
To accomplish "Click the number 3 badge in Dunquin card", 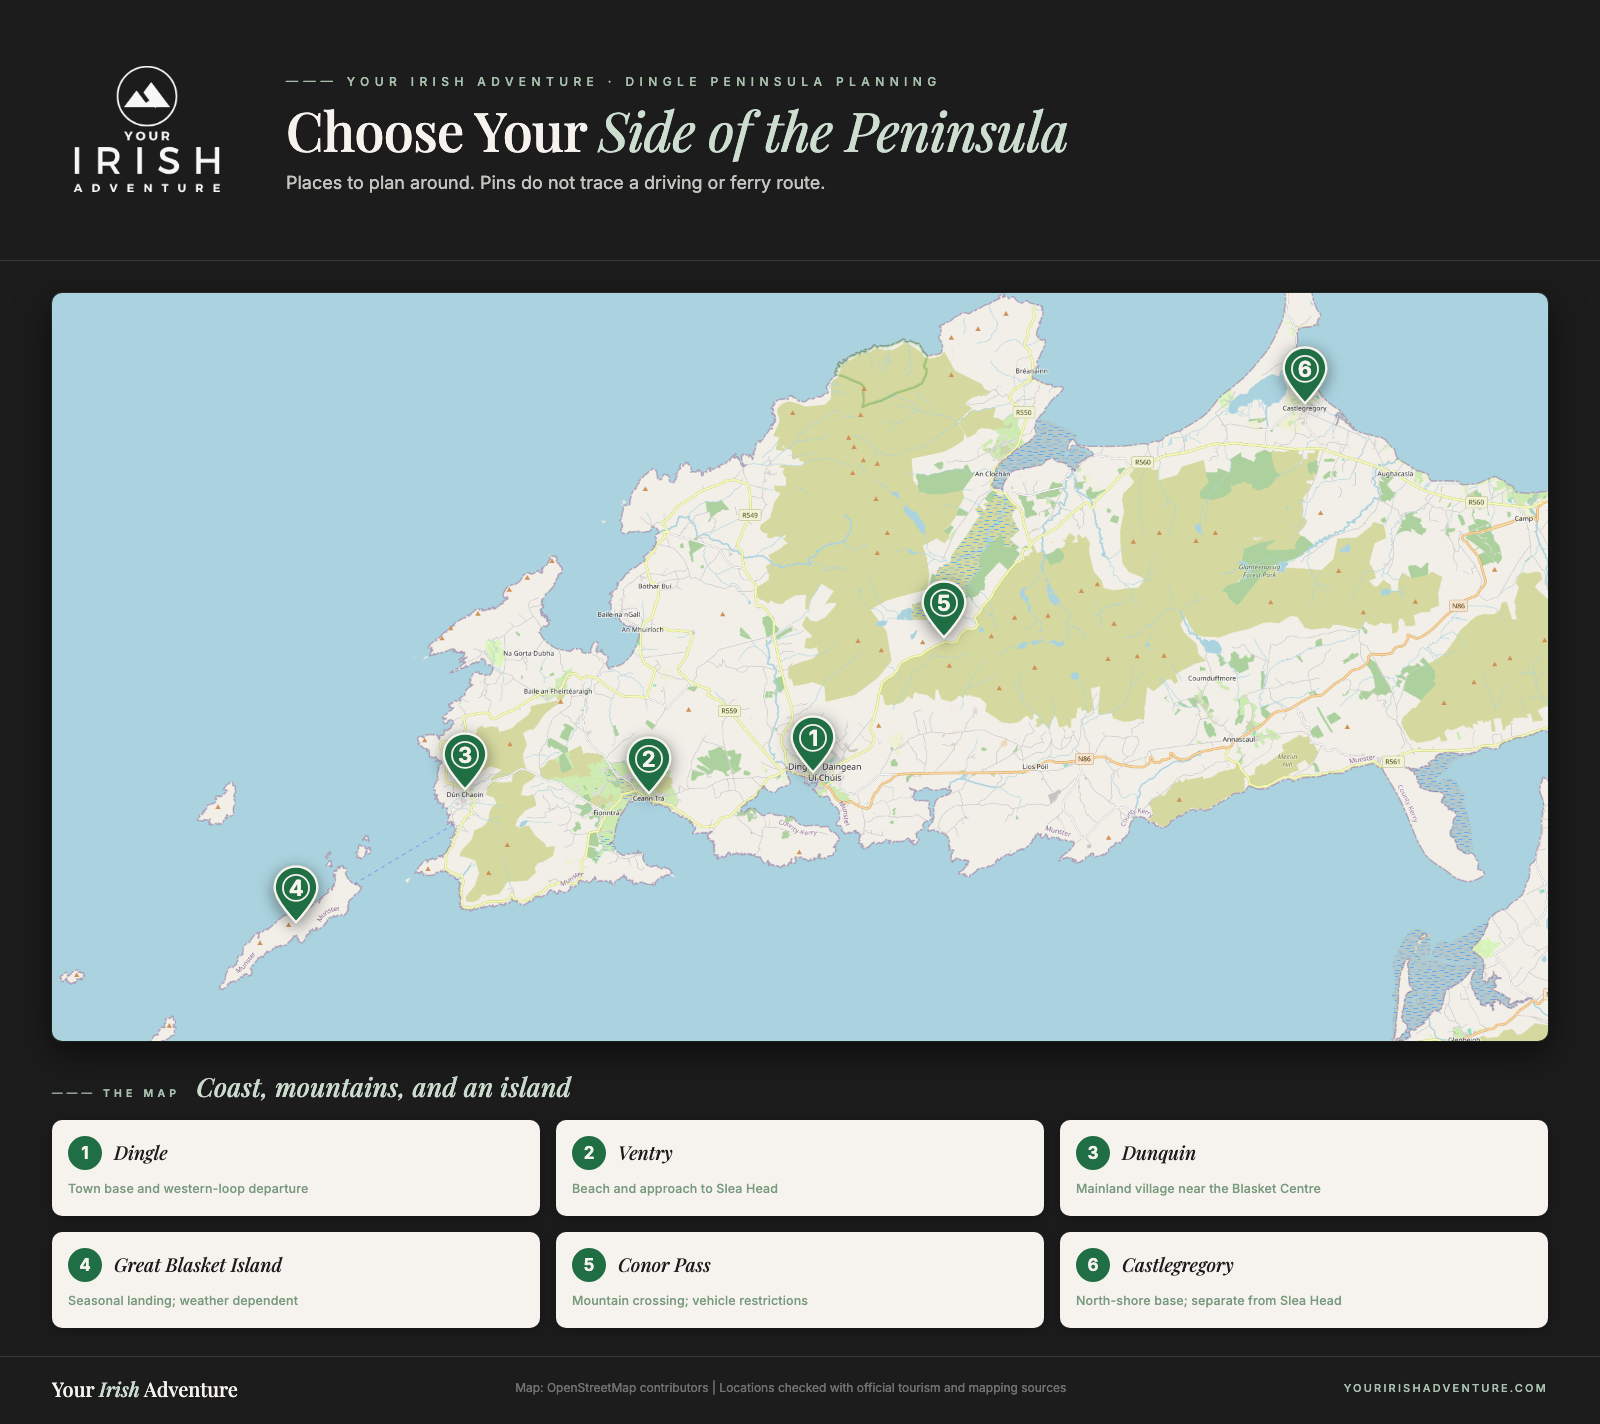I will (1093, 1153).
